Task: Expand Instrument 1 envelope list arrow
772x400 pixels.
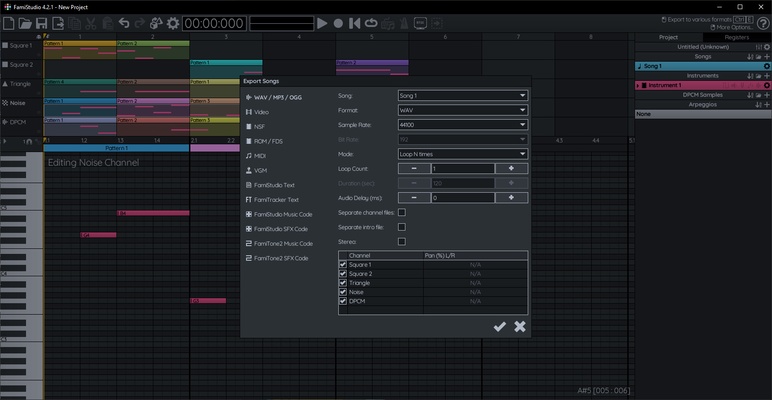Action: coord(638,86)
